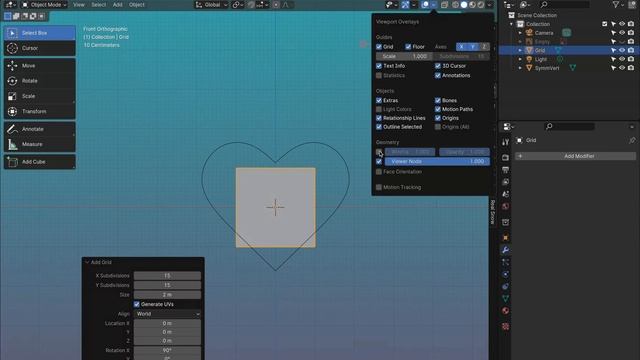Collapse the Collection in outliner
Screen dimensions: 640x360
511,24
